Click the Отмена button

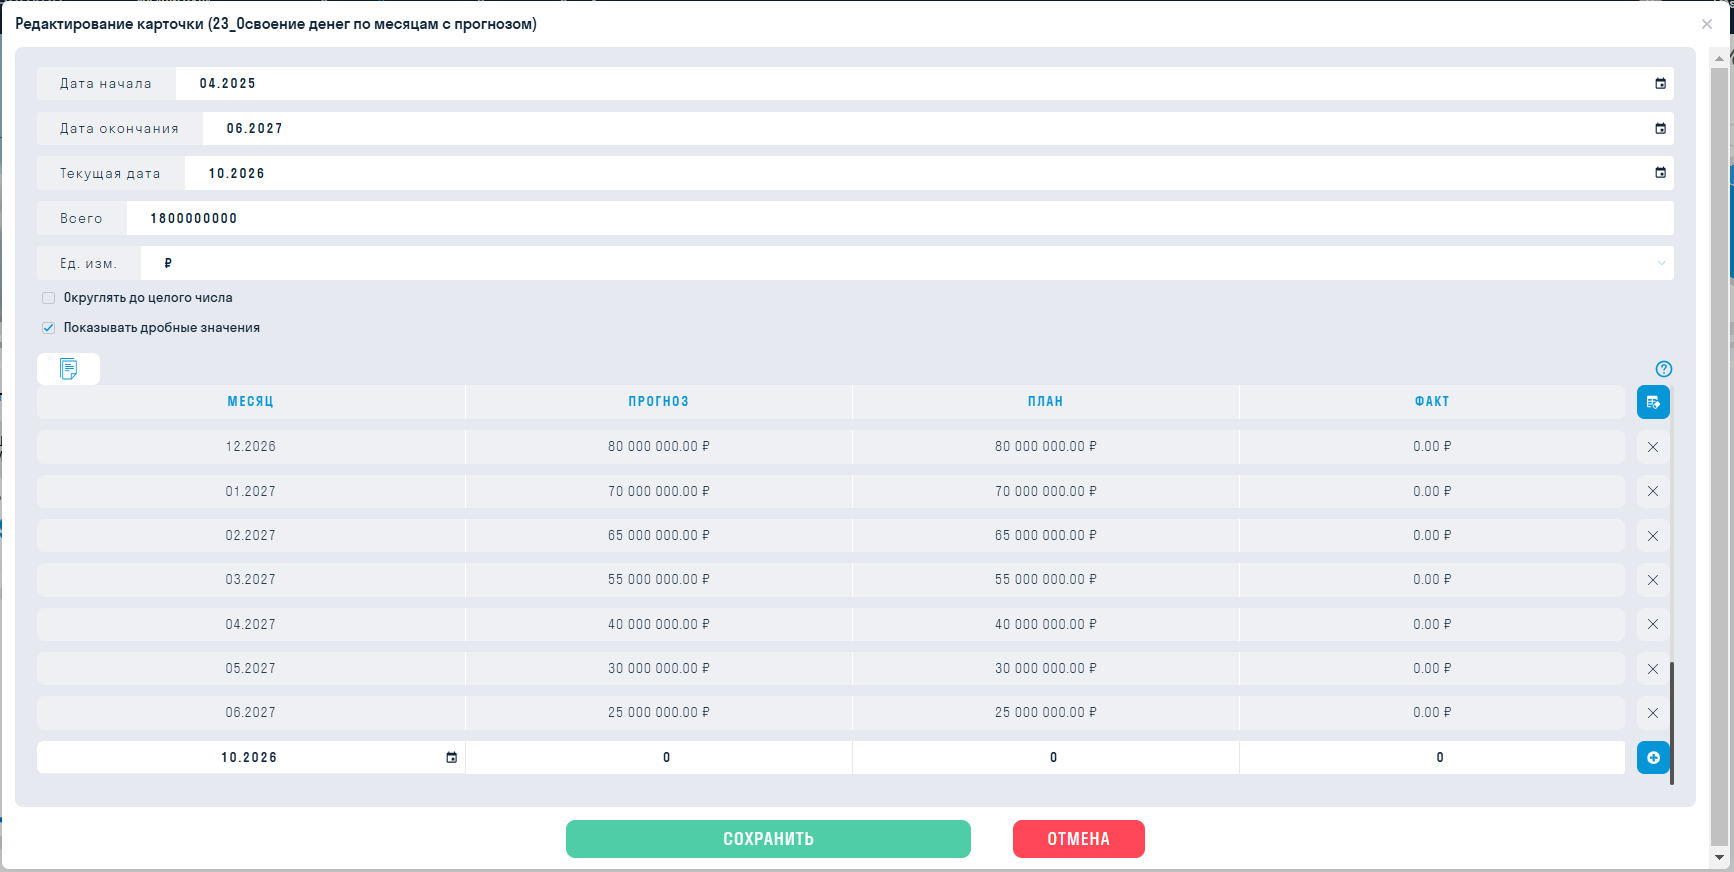(1079, 839)
